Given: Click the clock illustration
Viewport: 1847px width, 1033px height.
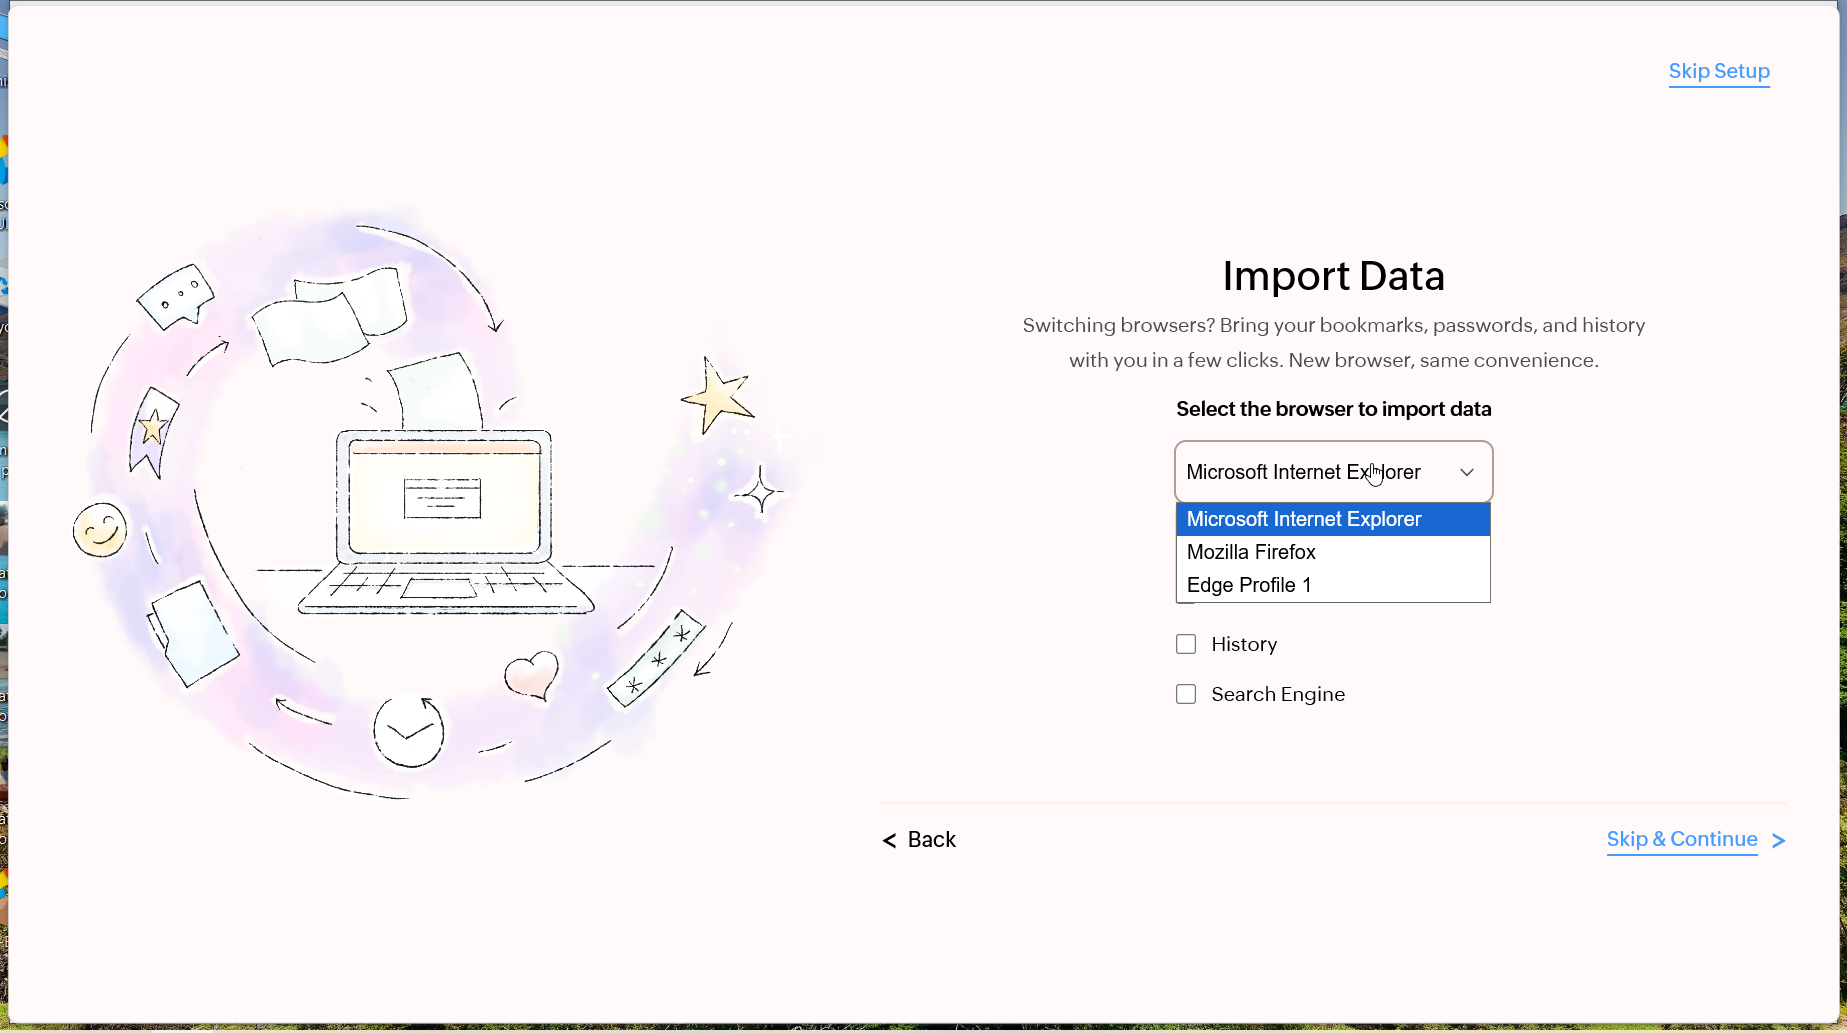Looking at the screenshot, I should point(408,731).
